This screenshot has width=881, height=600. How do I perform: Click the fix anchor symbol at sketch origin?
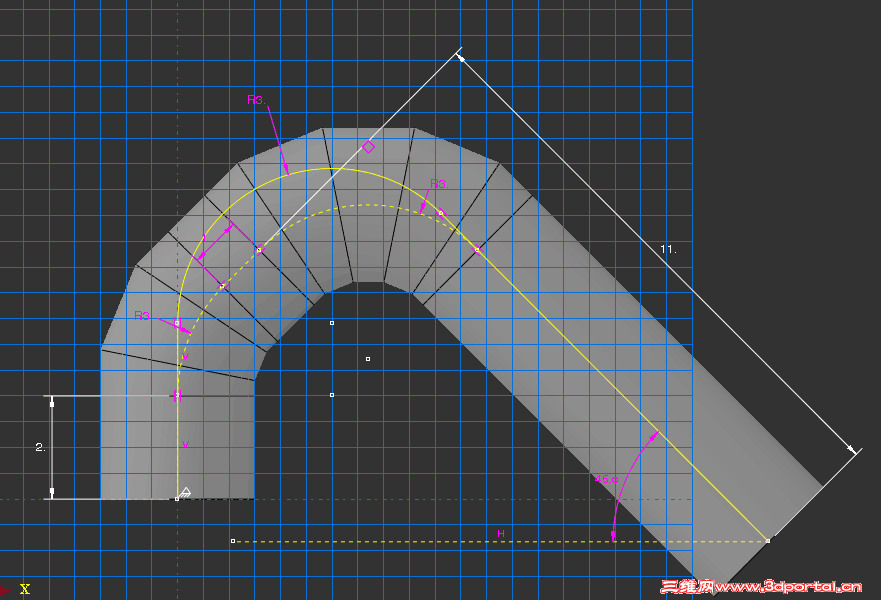pos(186,492)
